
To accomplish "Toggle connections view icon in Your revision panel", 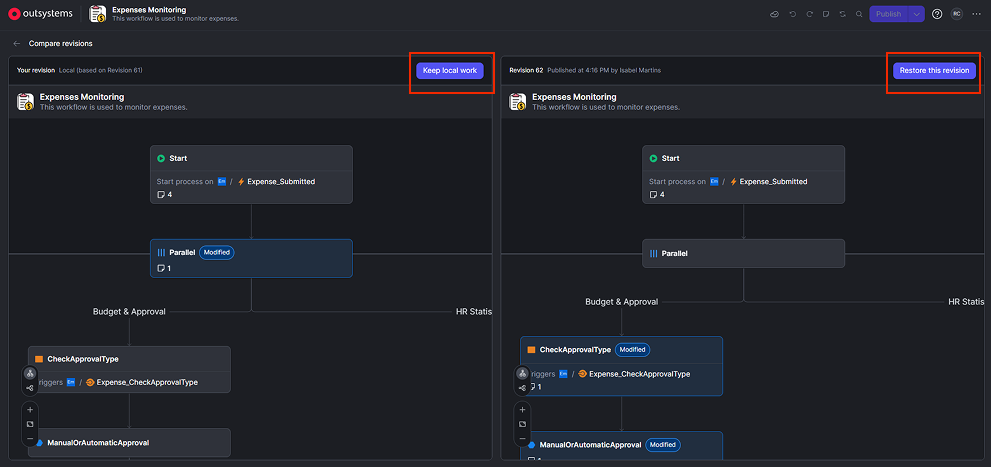I will tap(30, 387).
